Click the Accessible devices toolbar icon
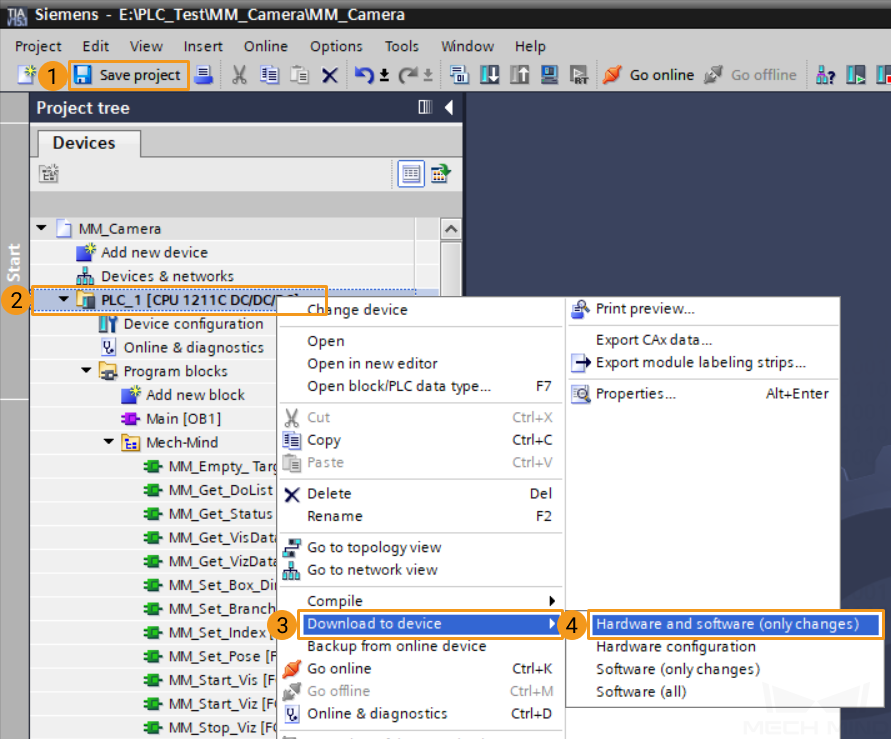The image size is (891, 739). pos(825,75)
